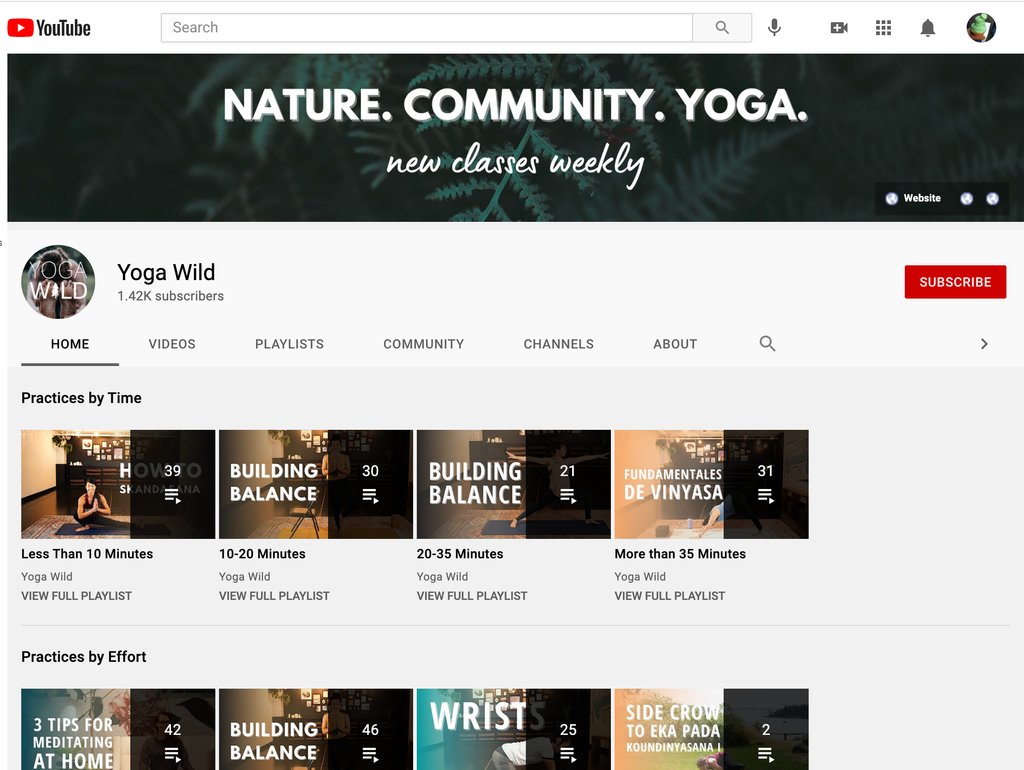Screen dimensions: 1024x770
Task: Select the About tab
Action: [675, 344]
